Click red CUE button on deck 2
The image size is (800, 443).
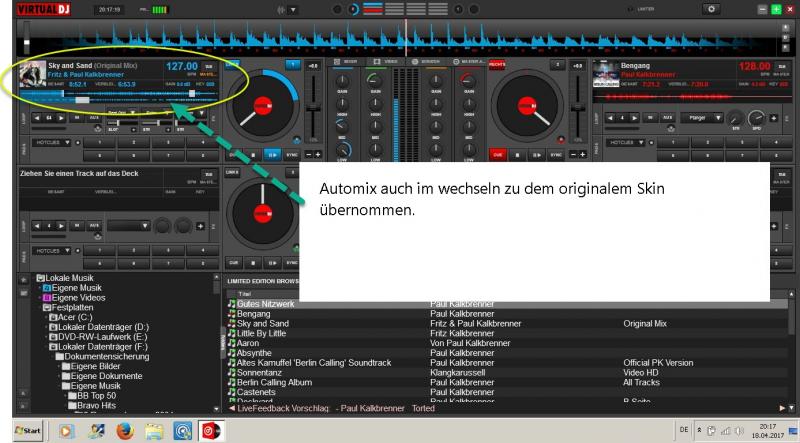[498, 155]
